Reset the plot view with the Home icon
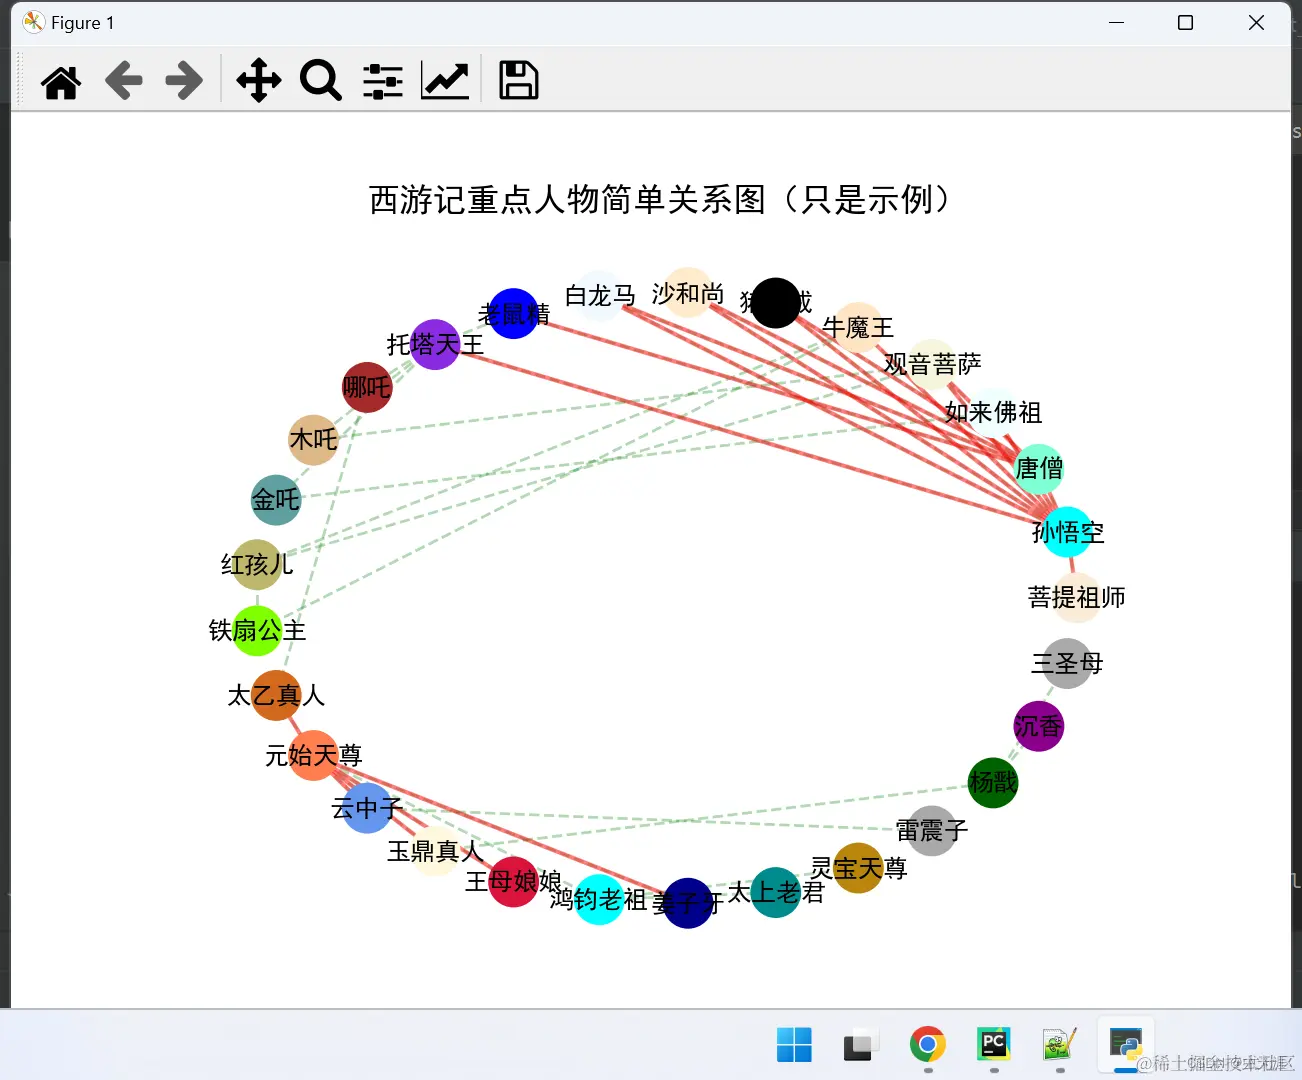The height and width of the screenshot is (1080, 1302). (60, 80)
